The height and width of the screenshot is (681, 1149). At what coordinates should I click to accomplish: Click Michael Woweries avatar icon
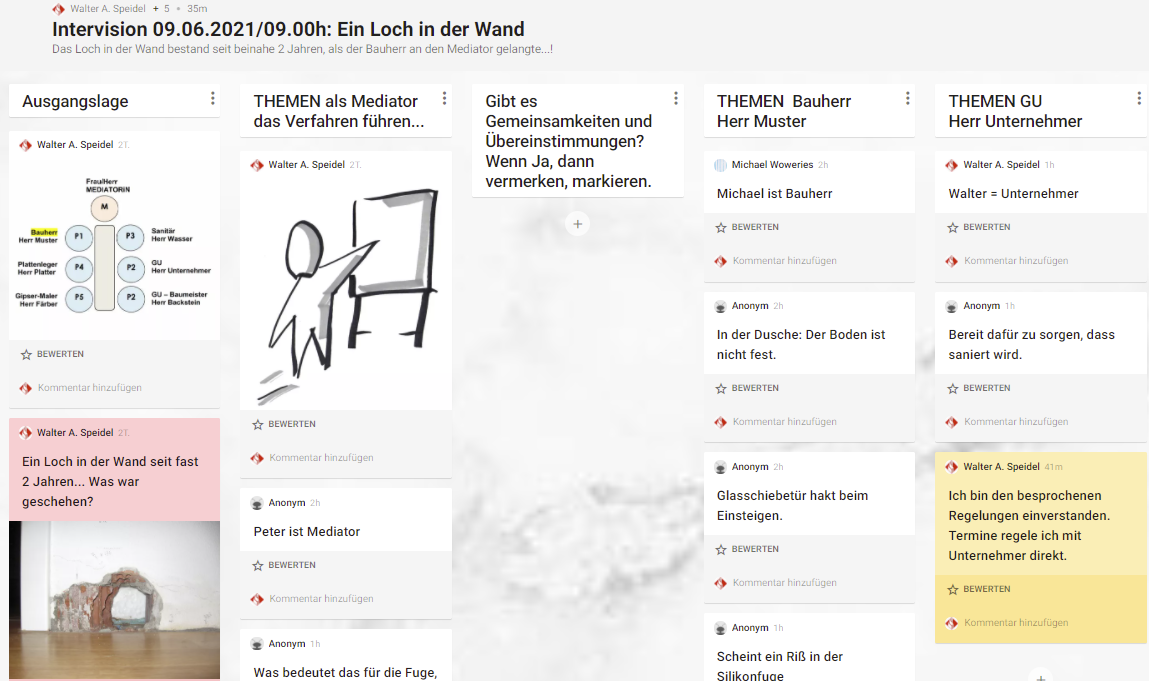(720, 165)
